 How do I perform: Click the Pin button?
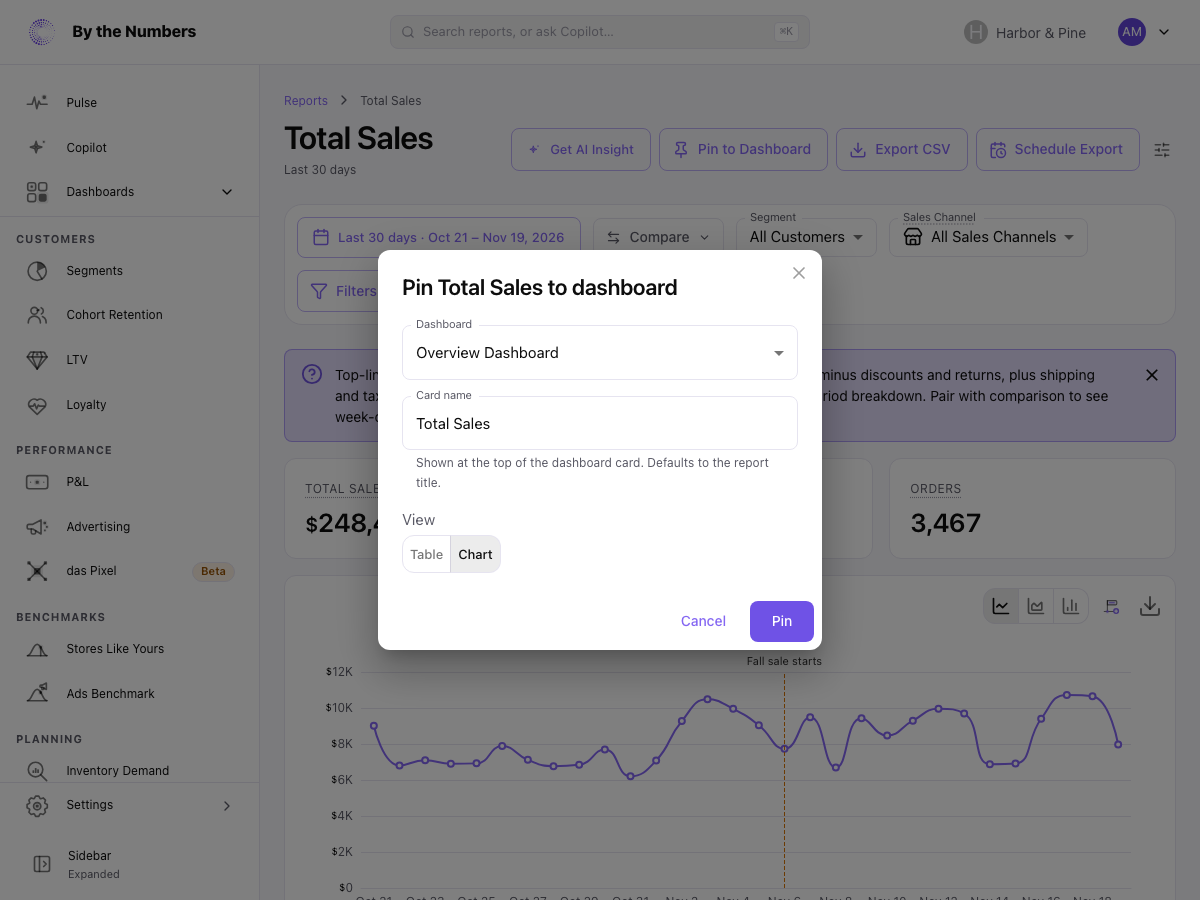click(782, 621)
